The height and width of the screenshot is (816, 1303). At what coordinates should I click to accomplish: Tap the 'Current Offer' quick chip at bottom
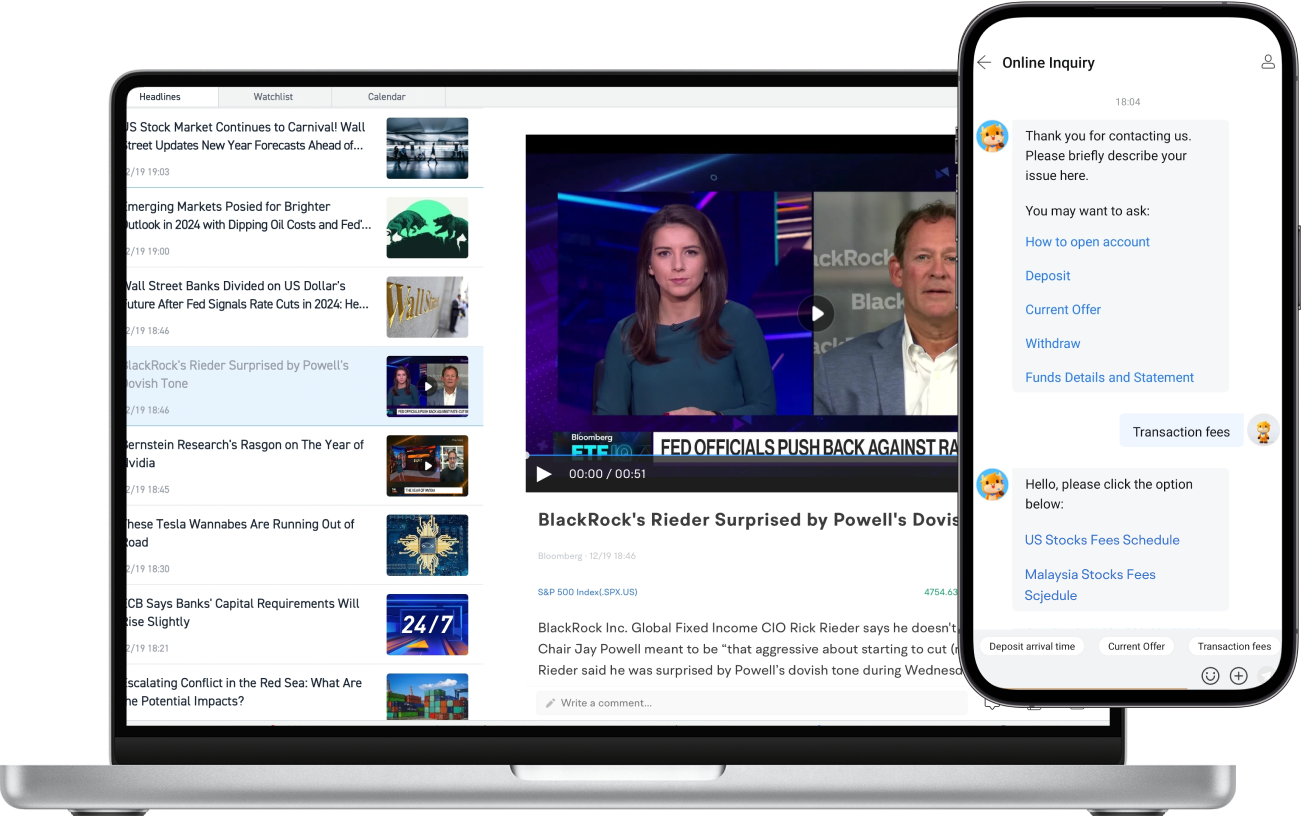point(1136,647)
